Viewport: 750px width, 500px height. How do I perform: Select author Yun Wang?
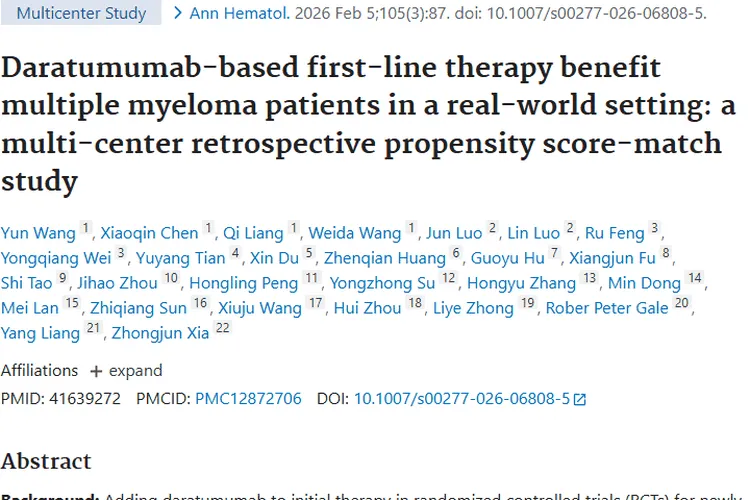click(38, 233)
